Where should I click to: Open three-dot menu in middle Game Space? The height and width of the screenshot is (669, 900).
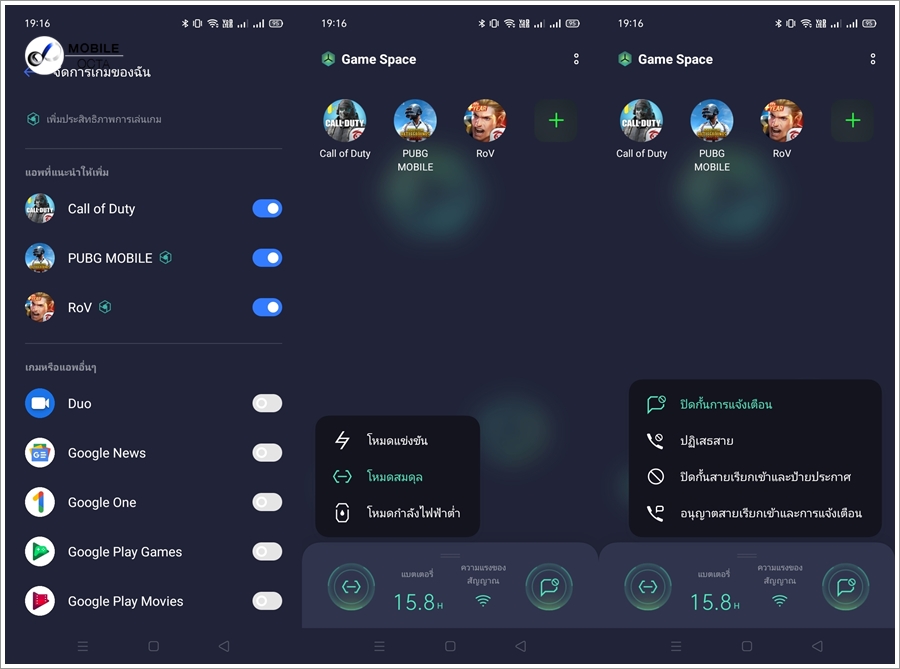pyautogui.click(x=576, y=59)
